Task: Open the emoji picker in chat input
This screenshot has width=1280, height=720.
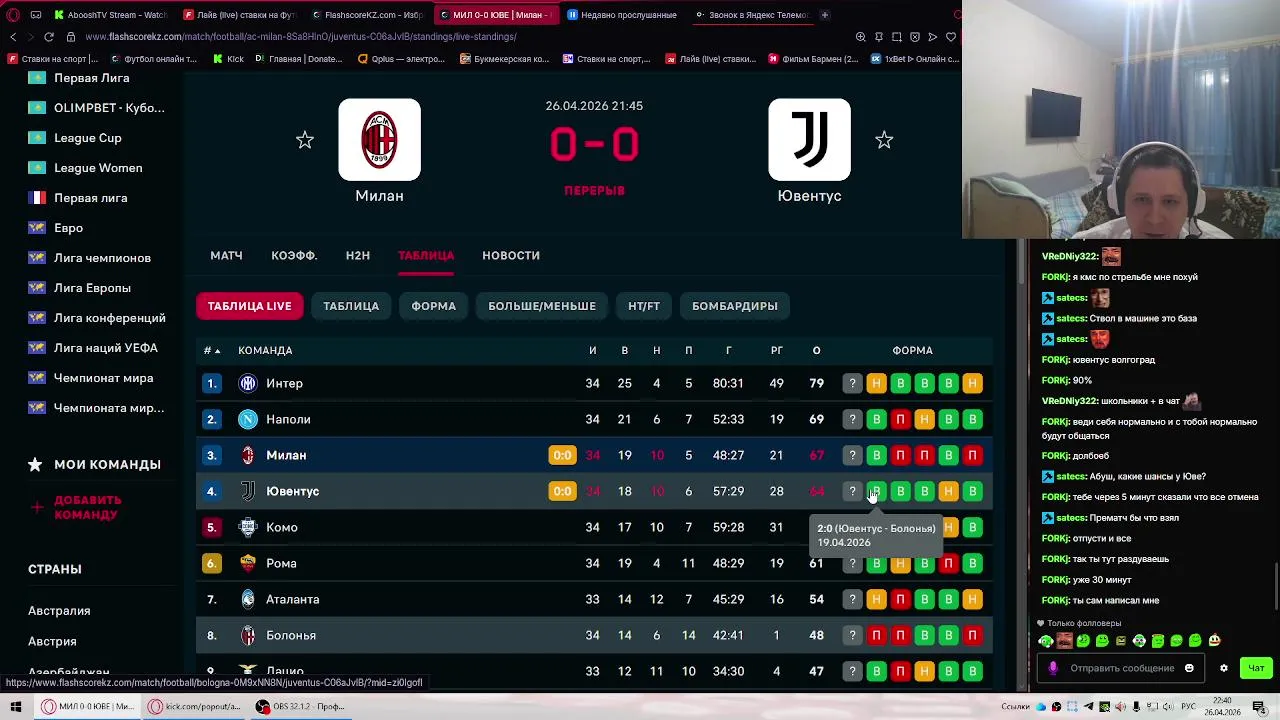Action: pos(1189,668)
